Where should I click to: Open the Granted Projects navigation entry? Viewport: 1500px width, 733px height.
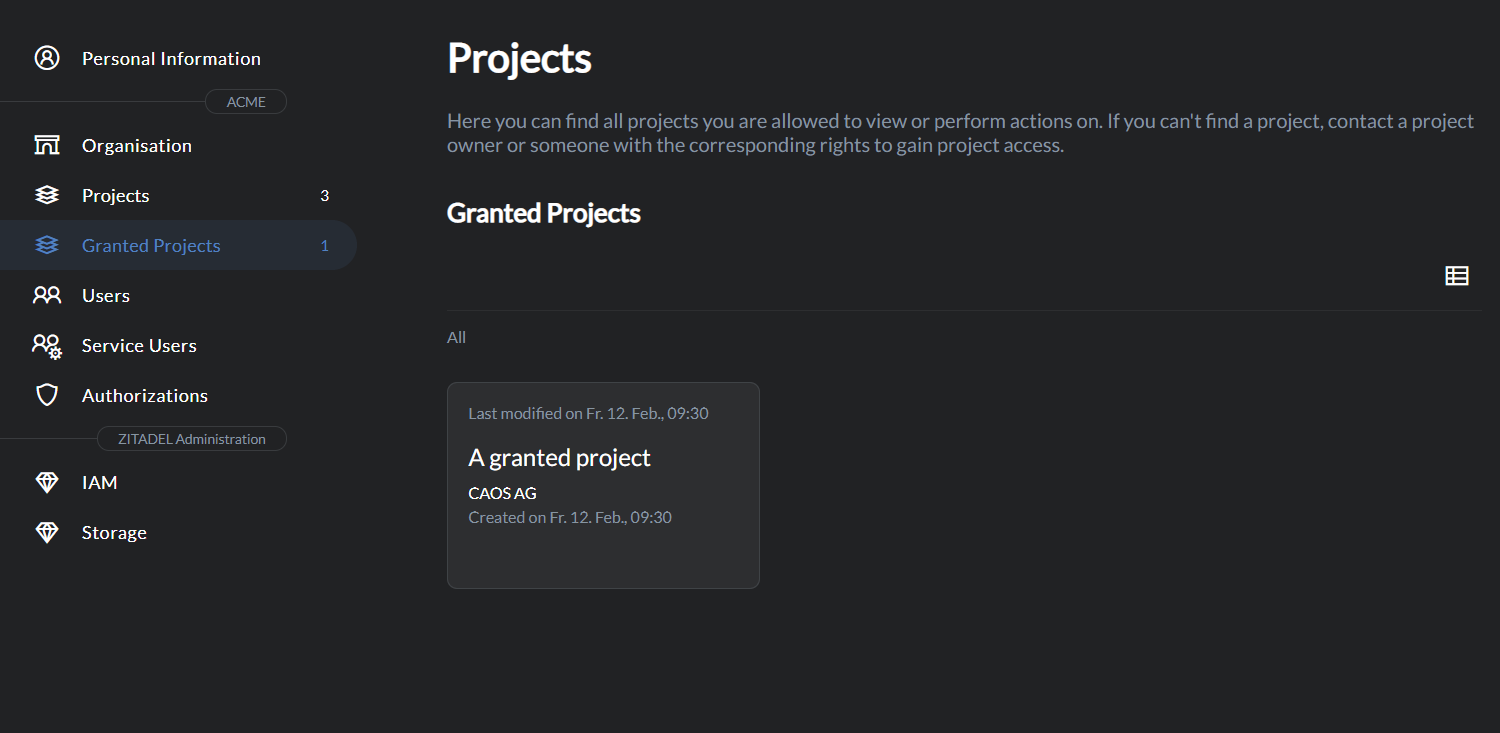[151, 245]
